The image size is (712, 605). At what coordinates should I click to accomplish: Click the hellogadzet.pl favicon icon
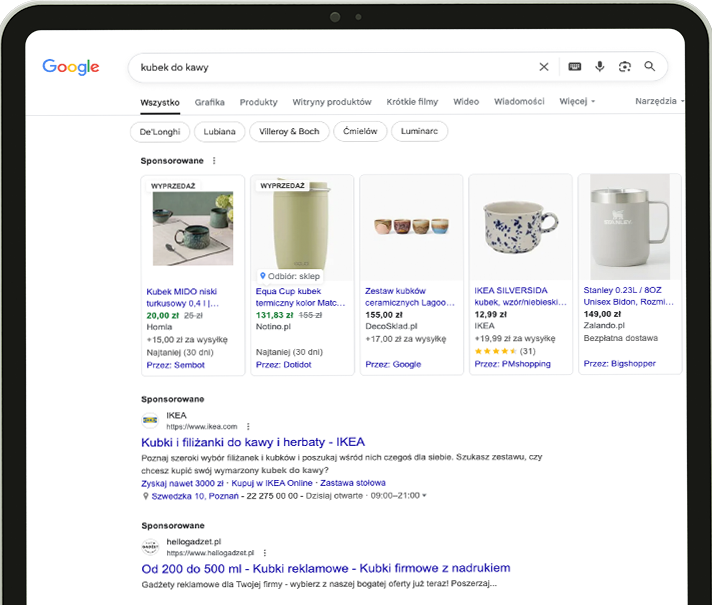click(x=150, y=546)
